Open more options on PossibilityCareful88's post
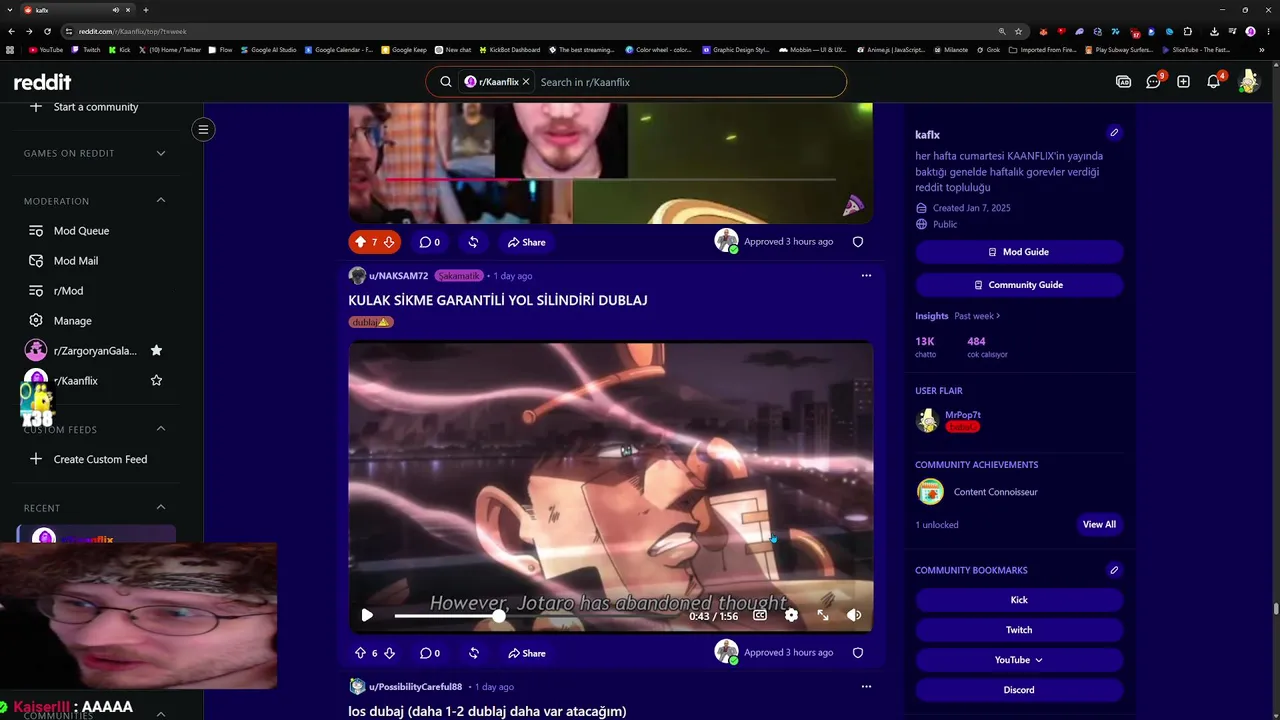 click(x=866, y=687)
